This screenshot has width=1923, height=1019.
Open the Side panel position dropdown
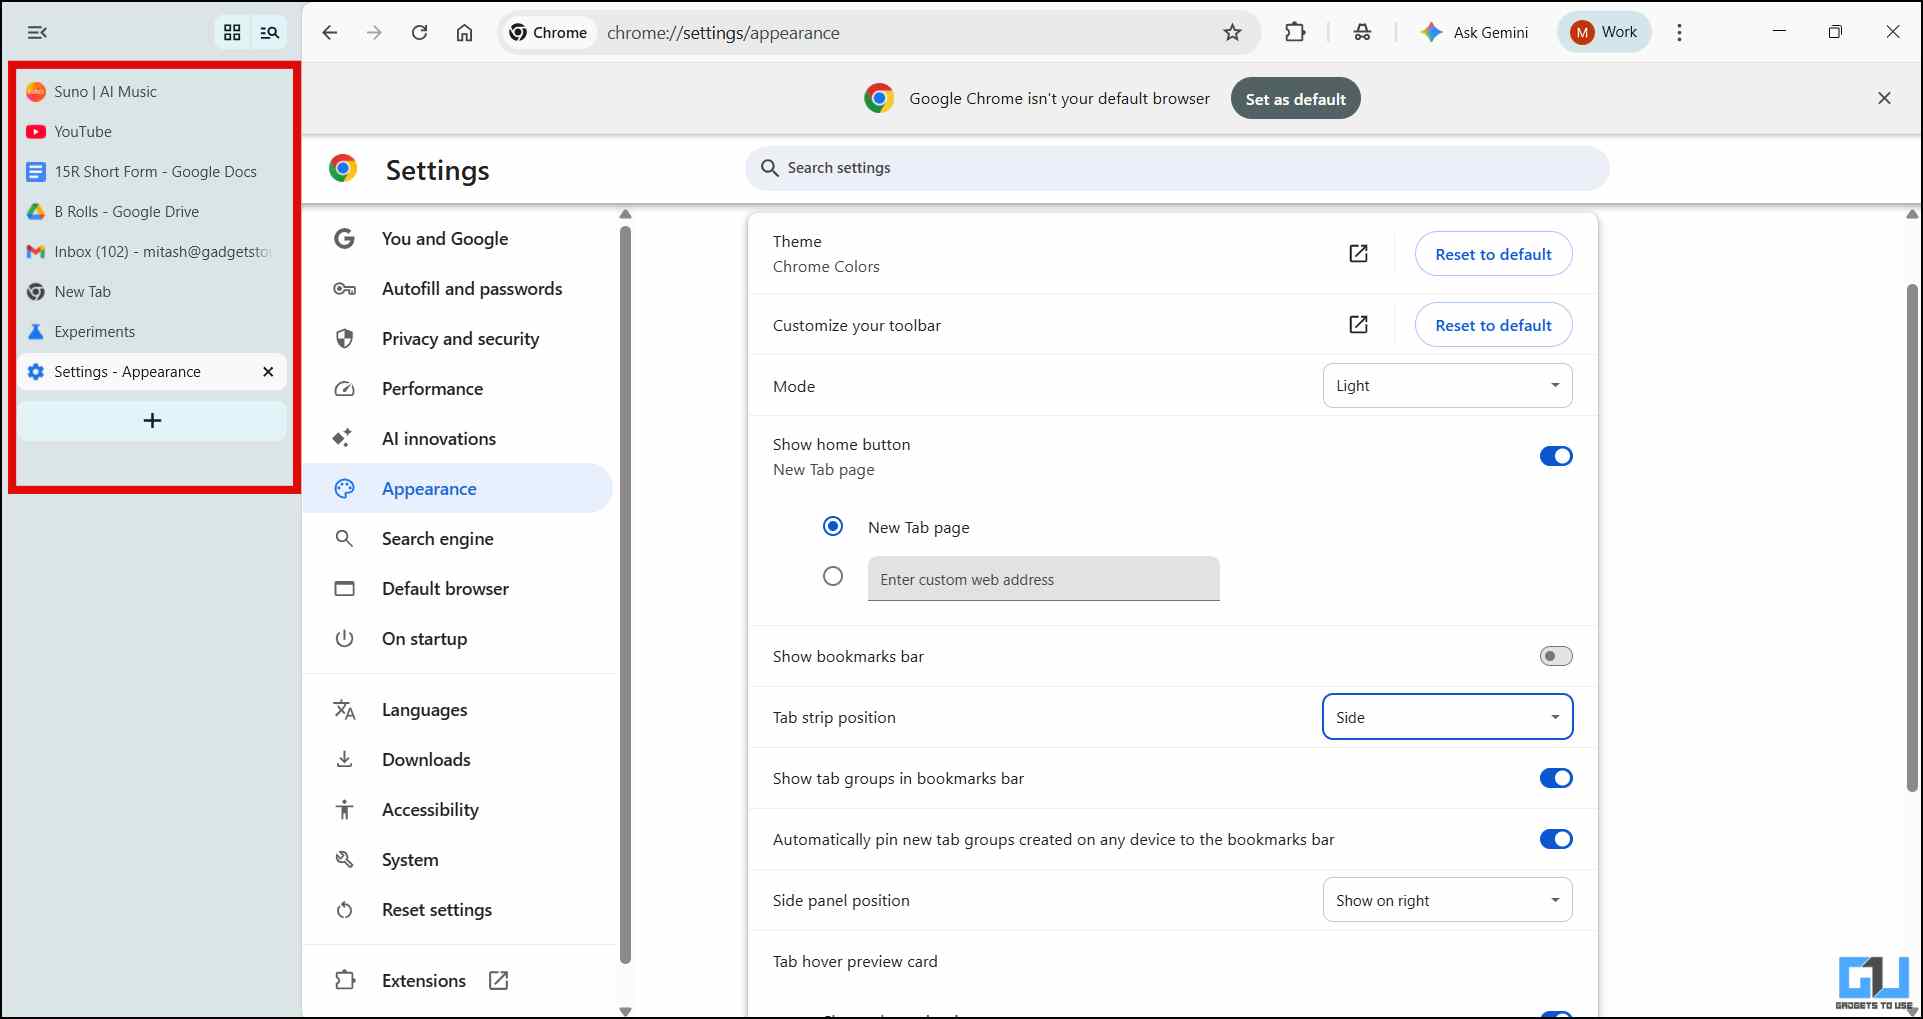click(1446, 900)
